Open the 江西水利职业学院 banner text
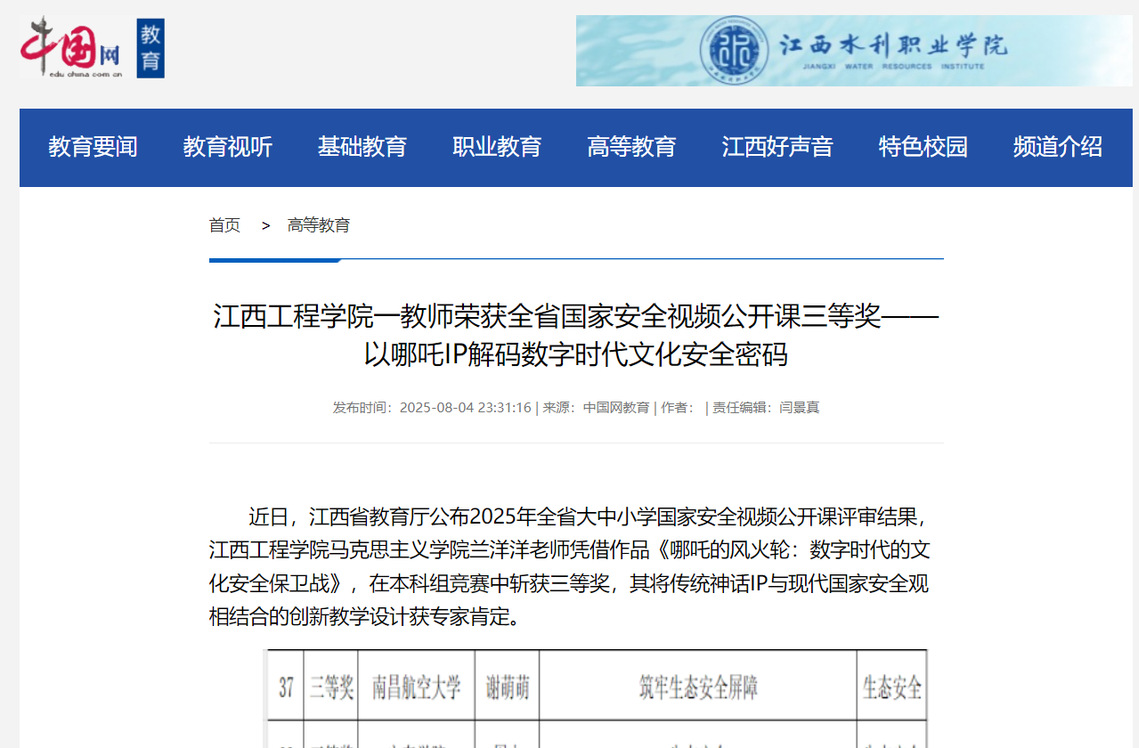The width and height of the screenshot is (1139, 748). click(893, 47)
